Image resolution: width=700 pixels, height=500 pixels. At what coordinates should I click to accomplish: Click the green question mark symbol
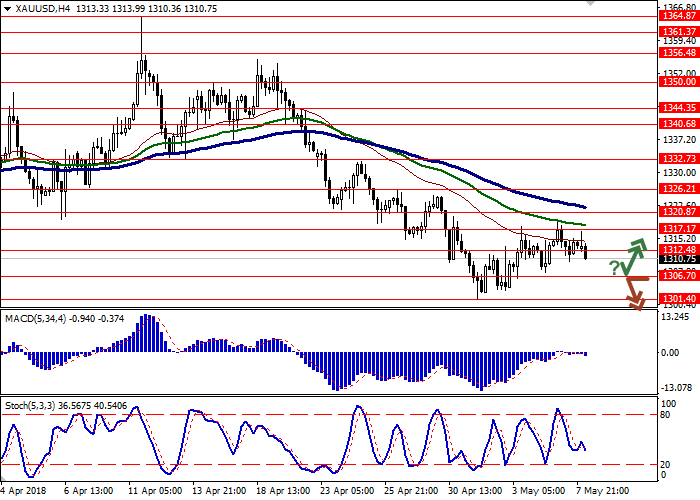[614, 268]
